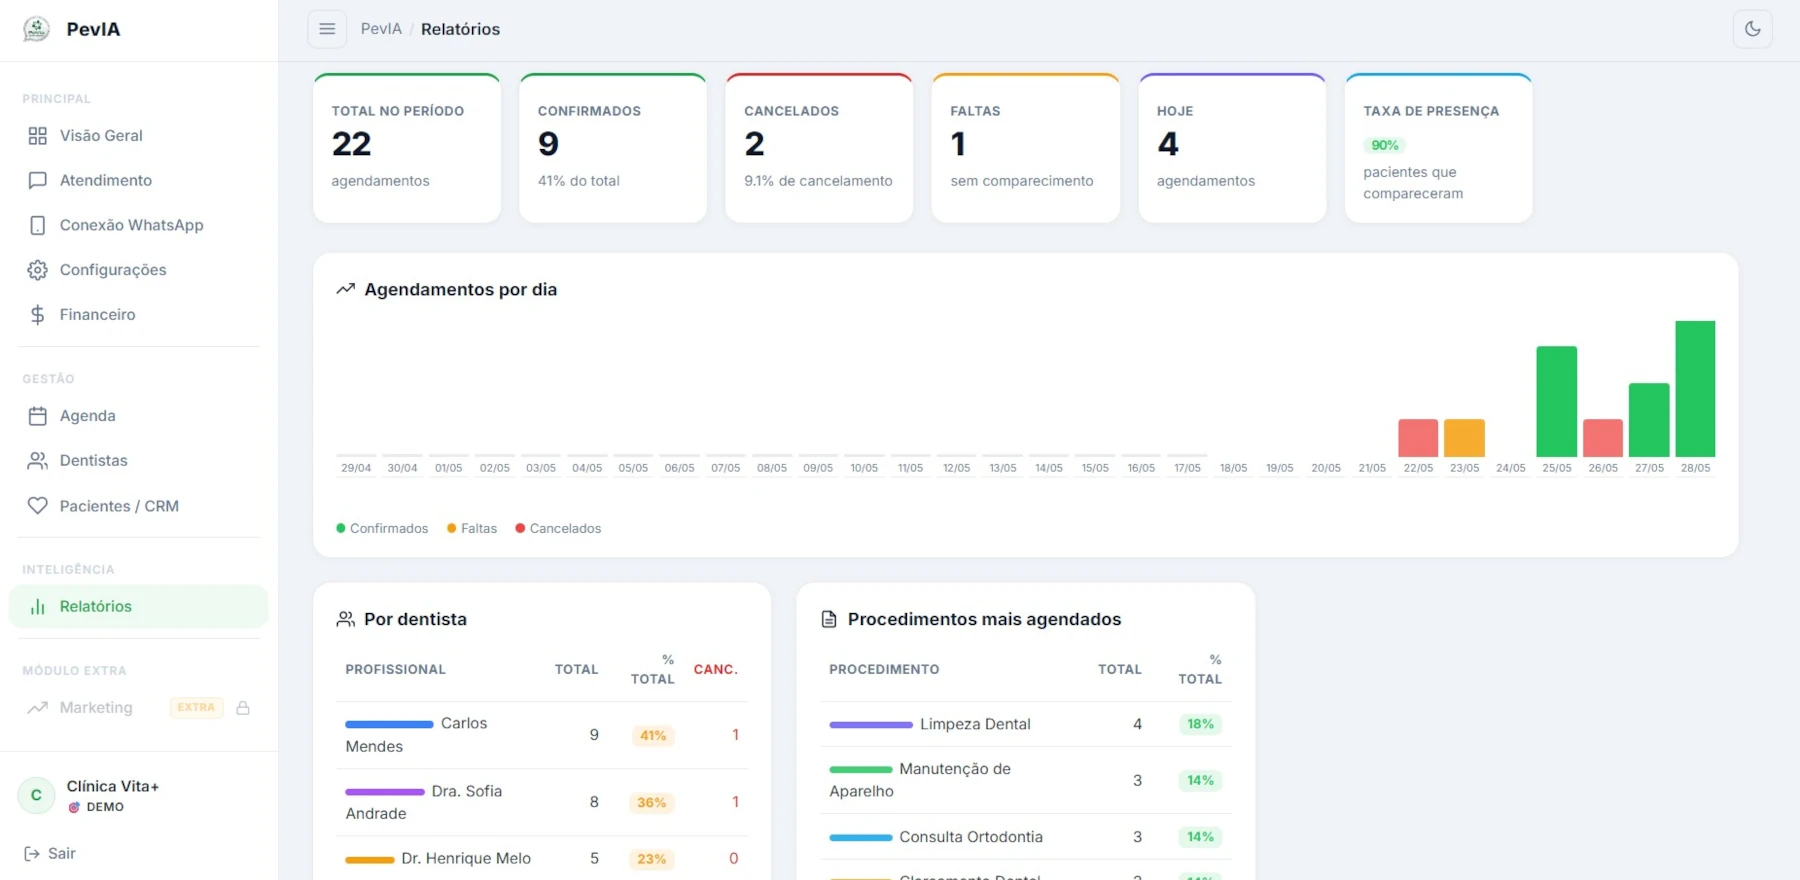The image size is (1800, 880).
Task: Select the Cancelados summary card
Action: [819, 148]
